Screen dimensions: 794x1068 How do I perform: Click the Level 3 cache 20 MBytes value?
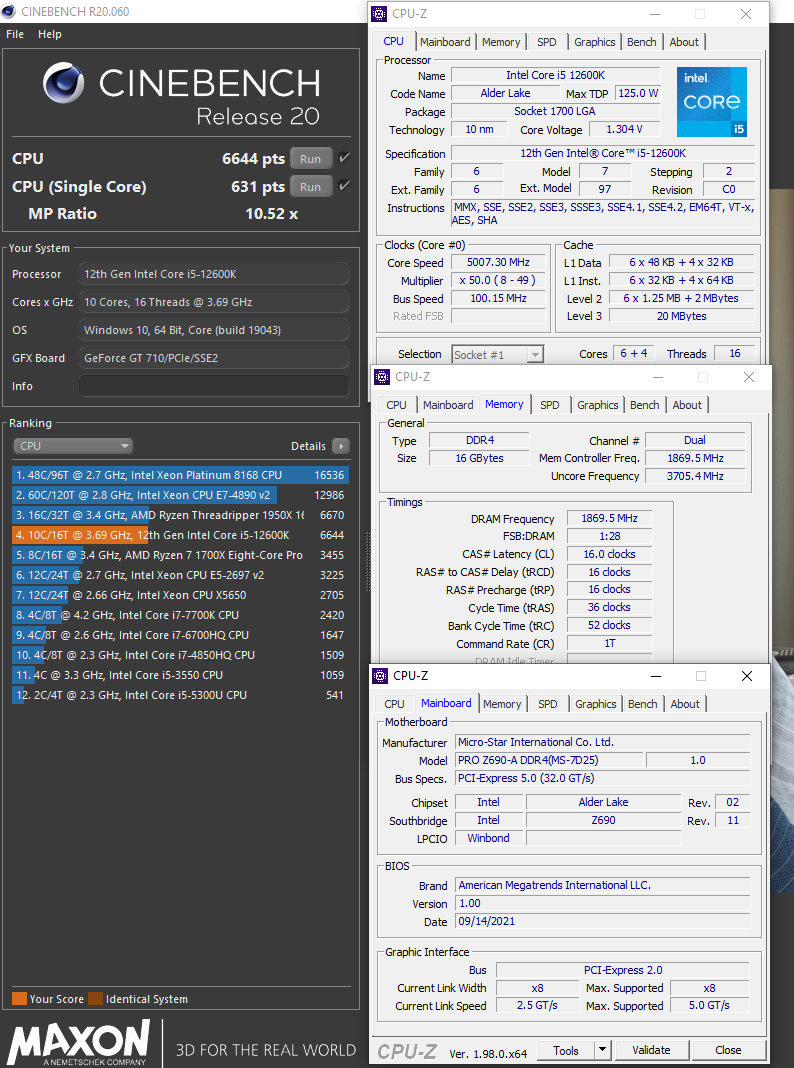click(682, 316)
